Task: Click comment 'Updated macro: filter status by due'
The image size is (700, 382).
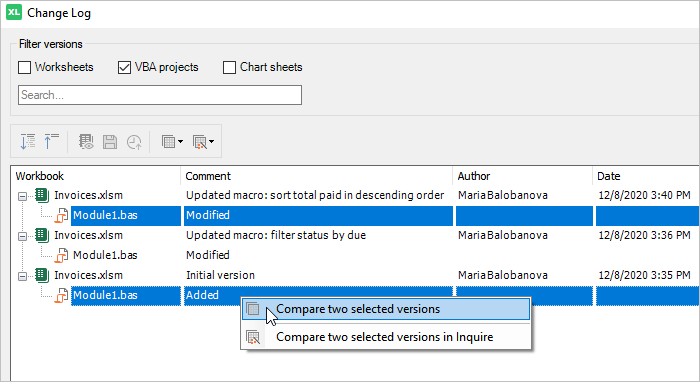Action: [276, 235]
